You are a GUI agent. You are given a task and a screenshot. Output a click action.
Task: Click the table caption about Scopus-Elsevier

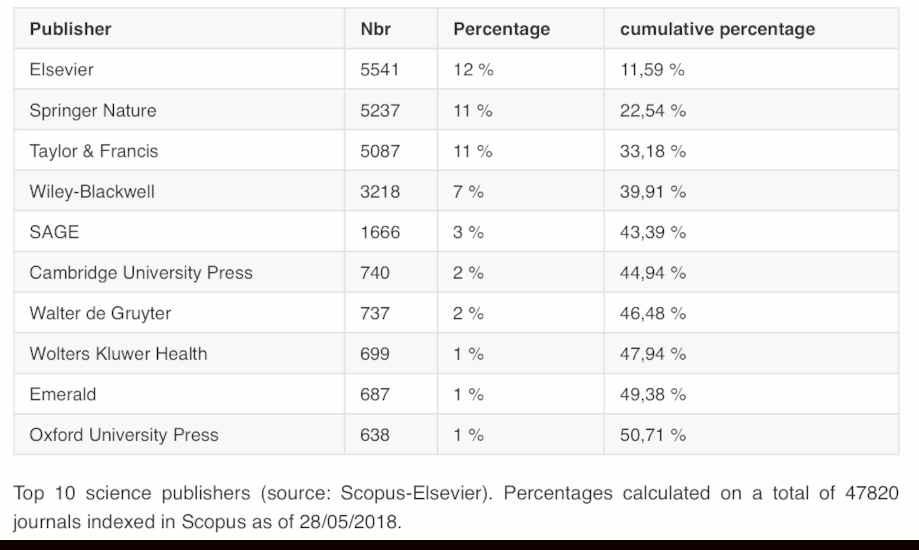click(458, 507)
